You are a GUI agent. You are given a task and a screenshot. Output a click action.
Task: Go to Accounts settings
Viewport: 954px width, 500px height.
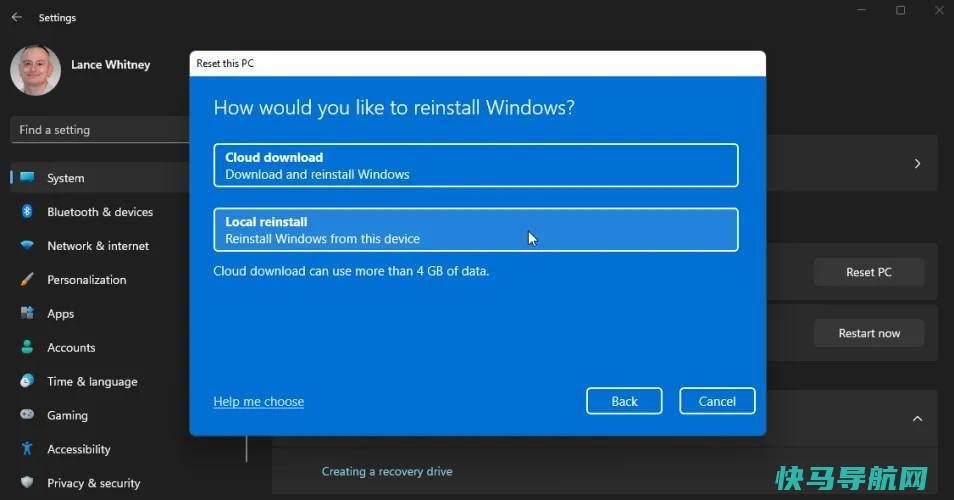pyautogui.click(x=71, y=347)
